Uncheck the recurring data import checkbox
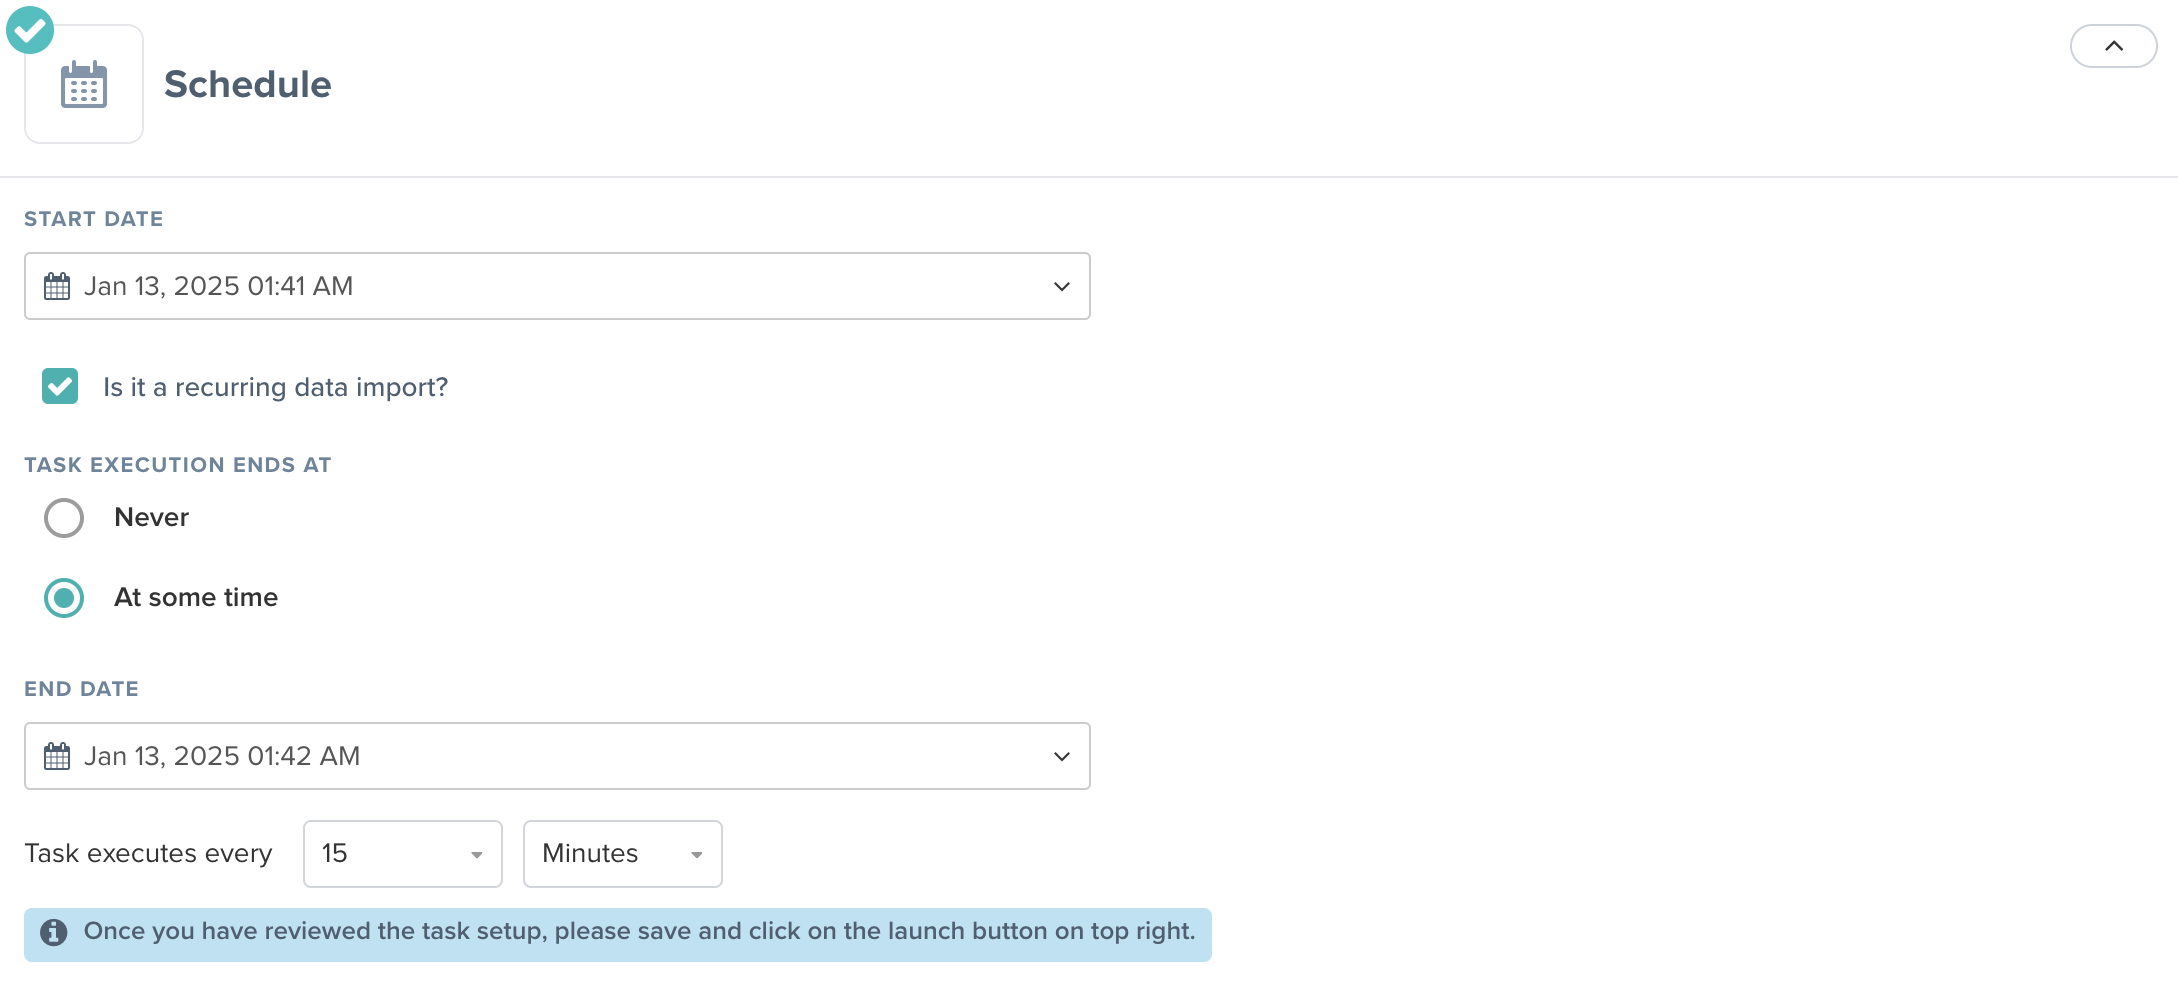 pos(60,386)
